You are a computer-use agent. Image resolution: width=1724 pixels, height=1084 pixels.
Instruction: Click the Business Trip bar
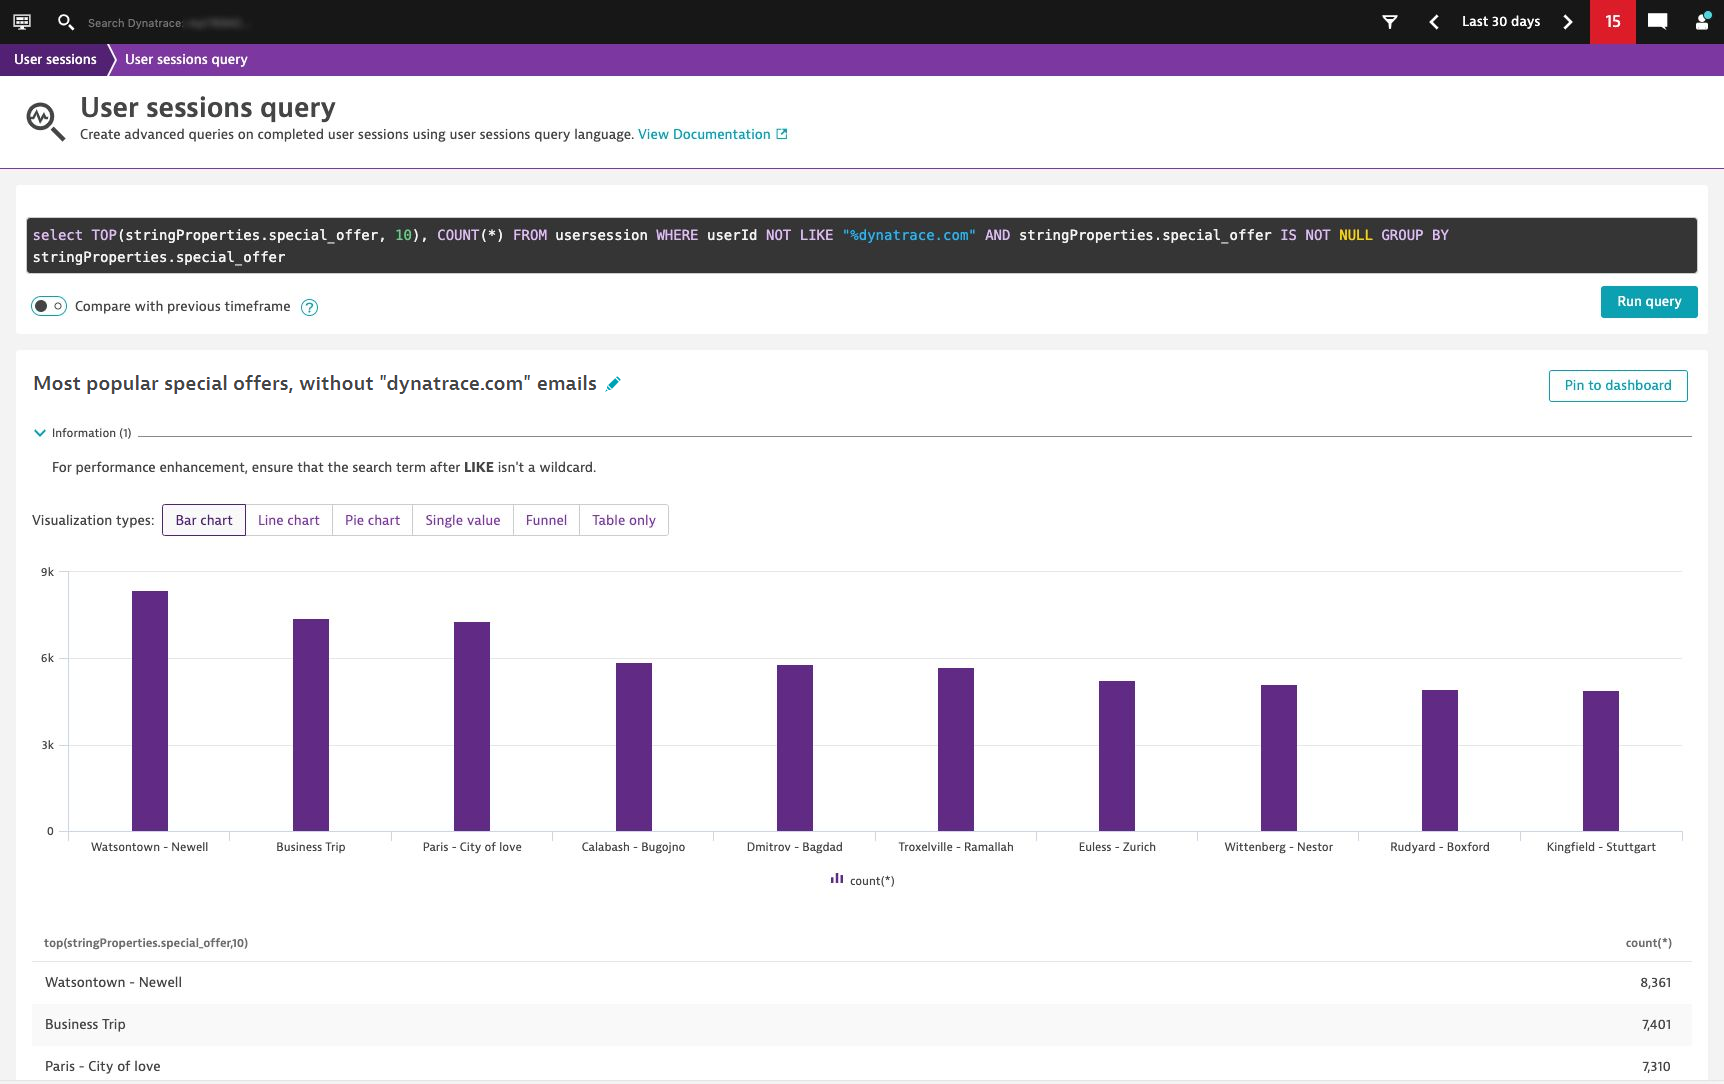click(x=311, y=725)
